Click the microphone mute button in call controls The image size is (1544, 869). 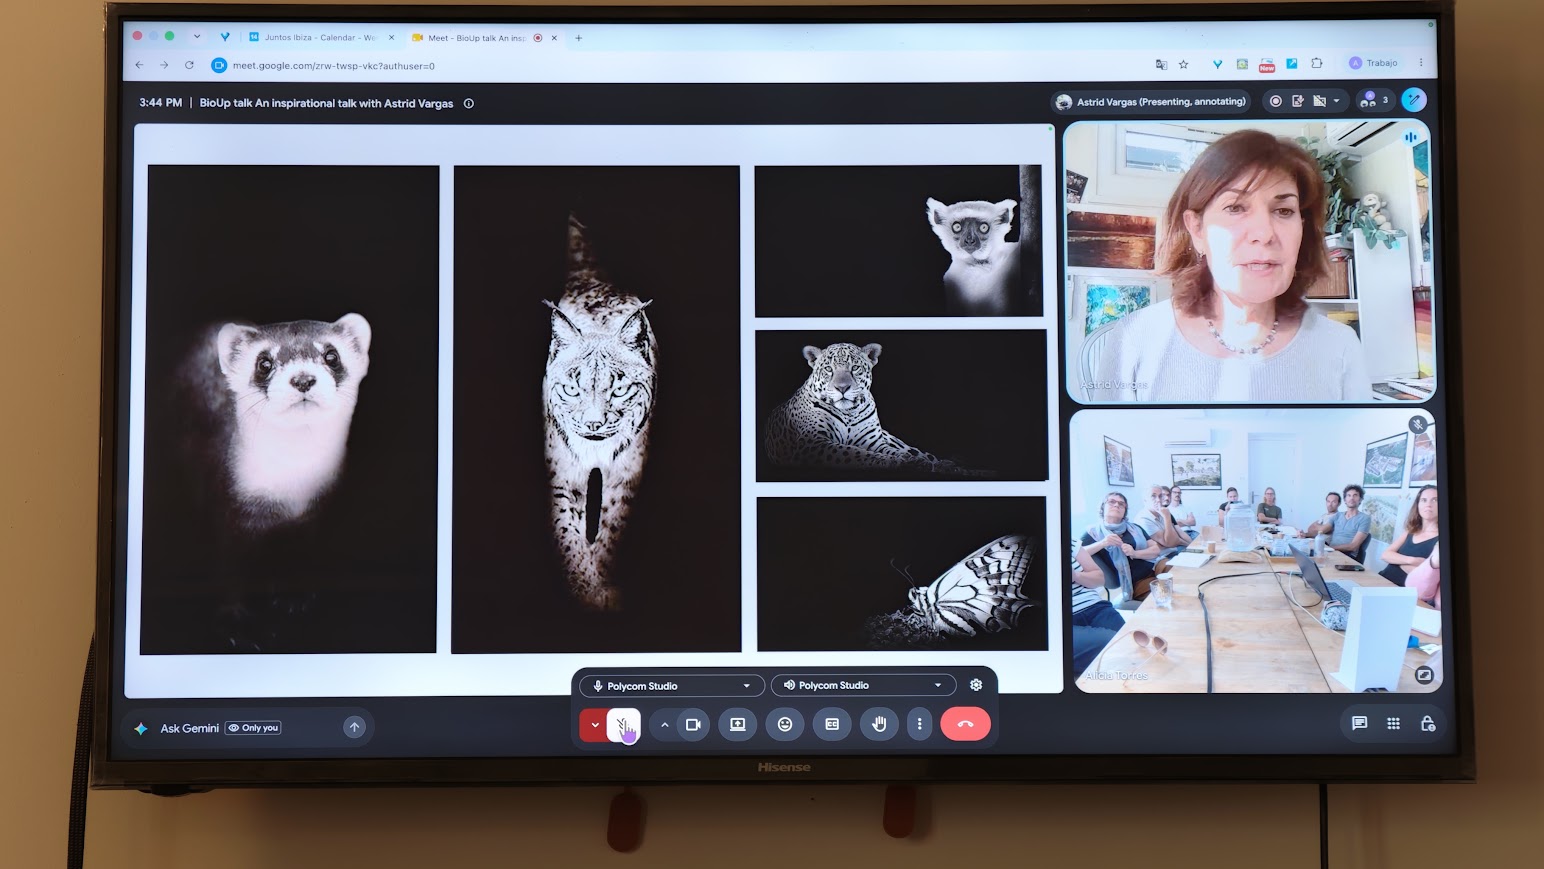coord(623,724)
